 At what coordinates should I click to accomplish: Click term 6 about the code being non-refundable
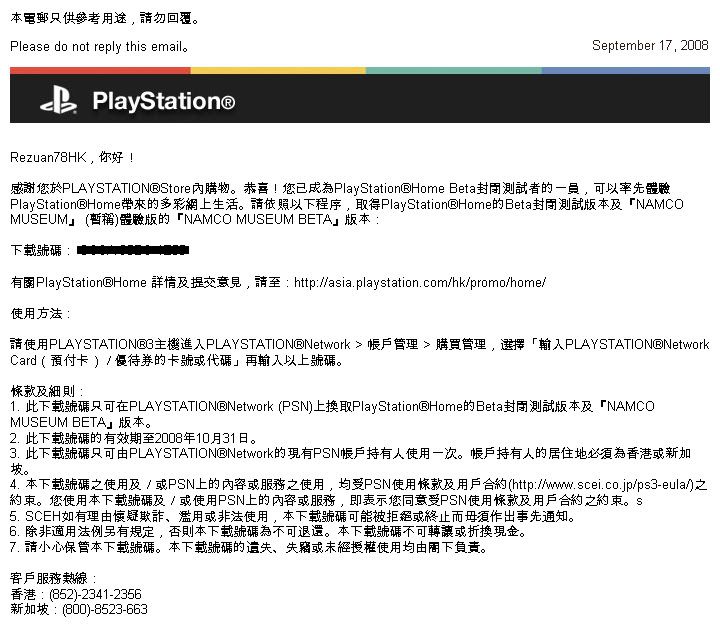[268, 532]
